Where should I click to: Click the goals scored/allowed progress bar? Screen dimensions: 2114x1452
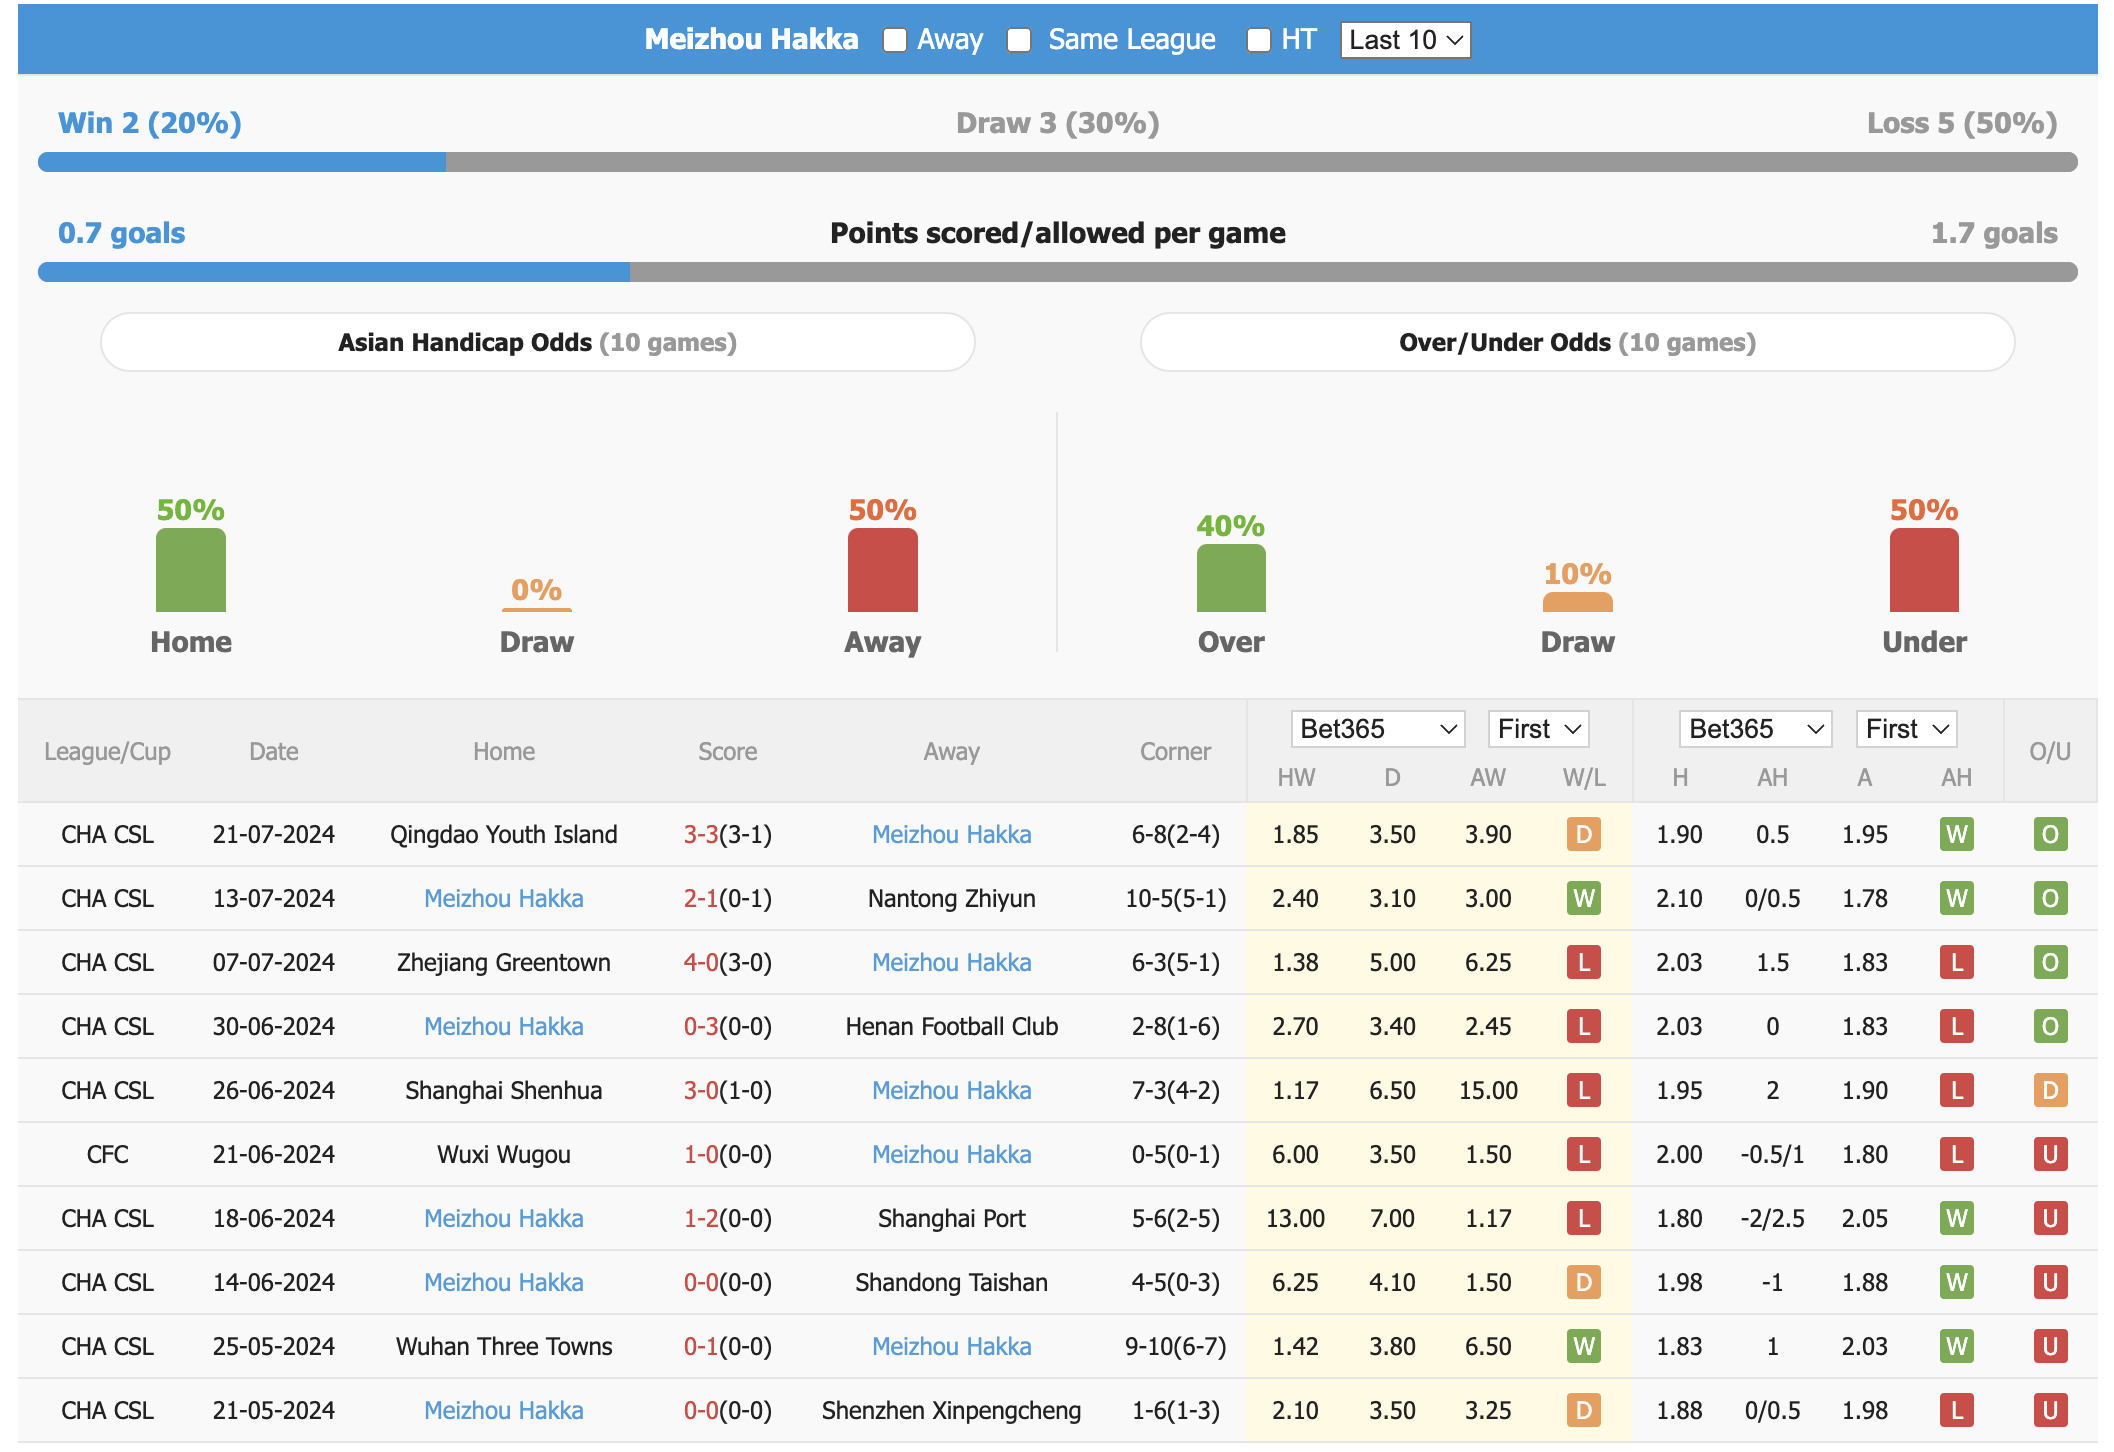point(1057,272)
